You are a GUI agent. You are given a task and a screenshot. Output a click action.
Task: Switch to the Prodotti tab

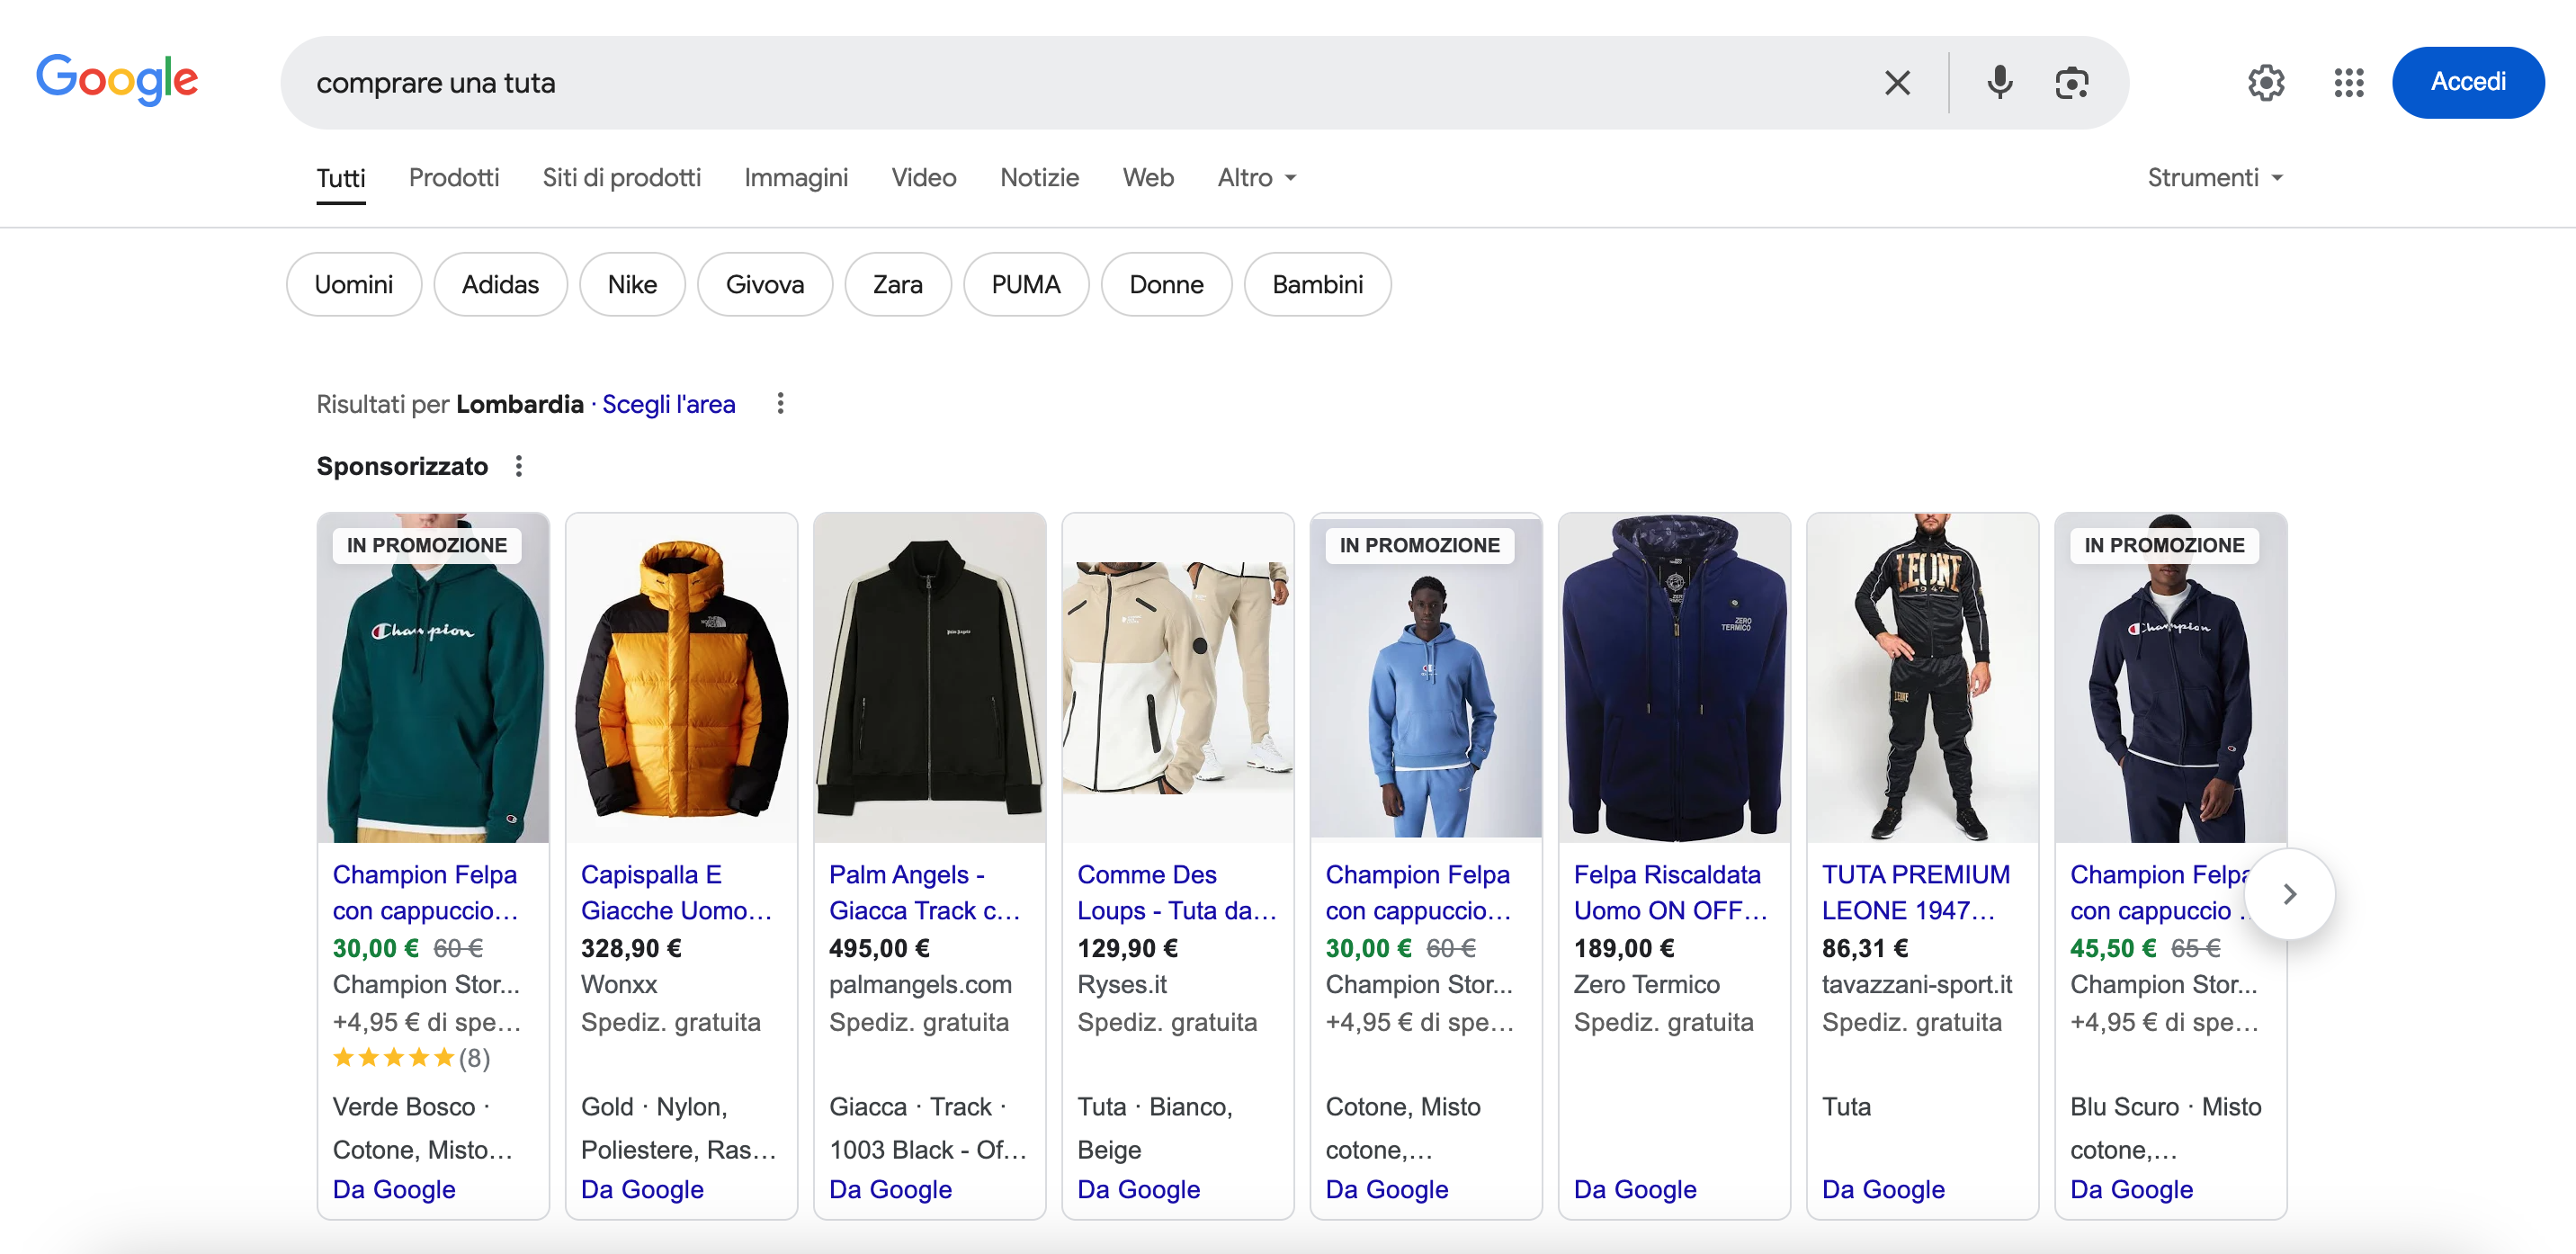coord(453,178)
